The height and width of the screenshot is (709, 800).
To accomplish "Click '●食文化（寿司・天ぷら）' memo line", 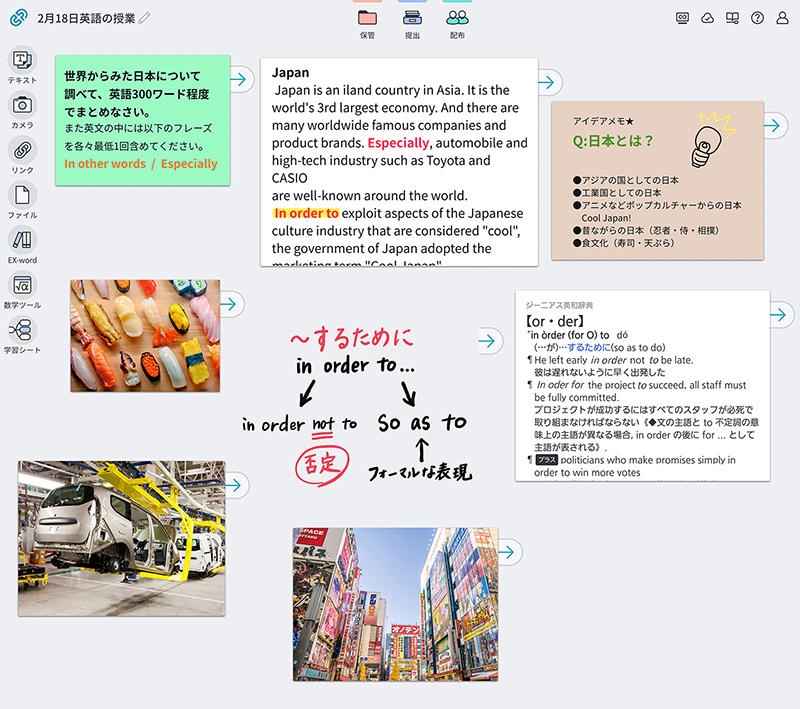I will point(623,243).
